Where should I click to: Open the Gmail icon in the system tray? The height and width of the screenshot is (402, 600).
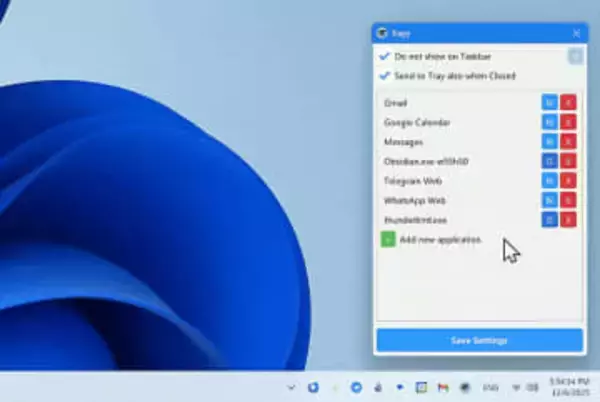443,387
